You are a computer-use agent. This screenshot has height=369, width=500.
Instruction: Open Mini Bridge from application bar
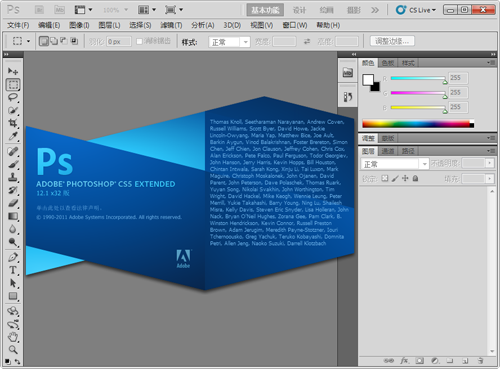point(59,10)
